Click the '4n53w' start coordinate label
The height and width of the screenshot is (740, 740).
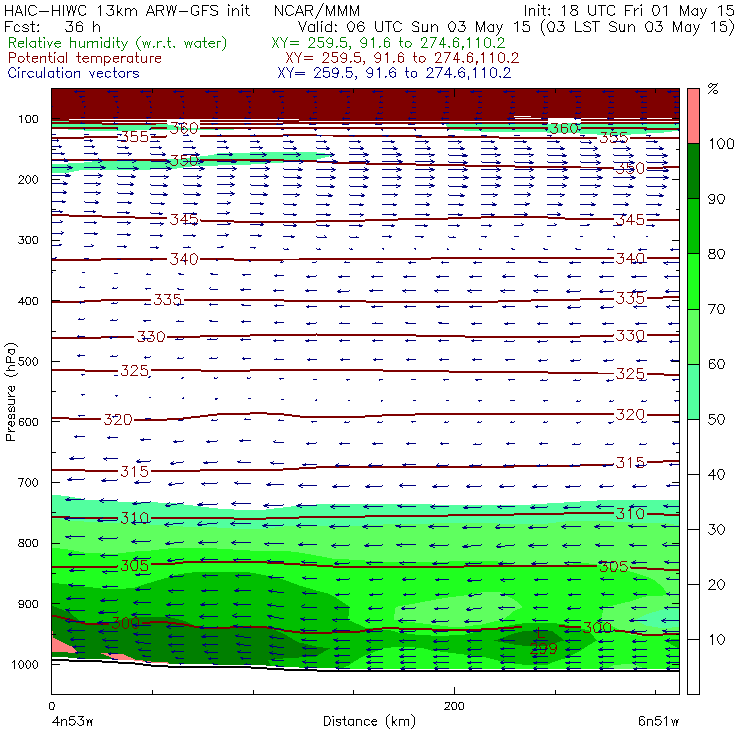[72, 721]
